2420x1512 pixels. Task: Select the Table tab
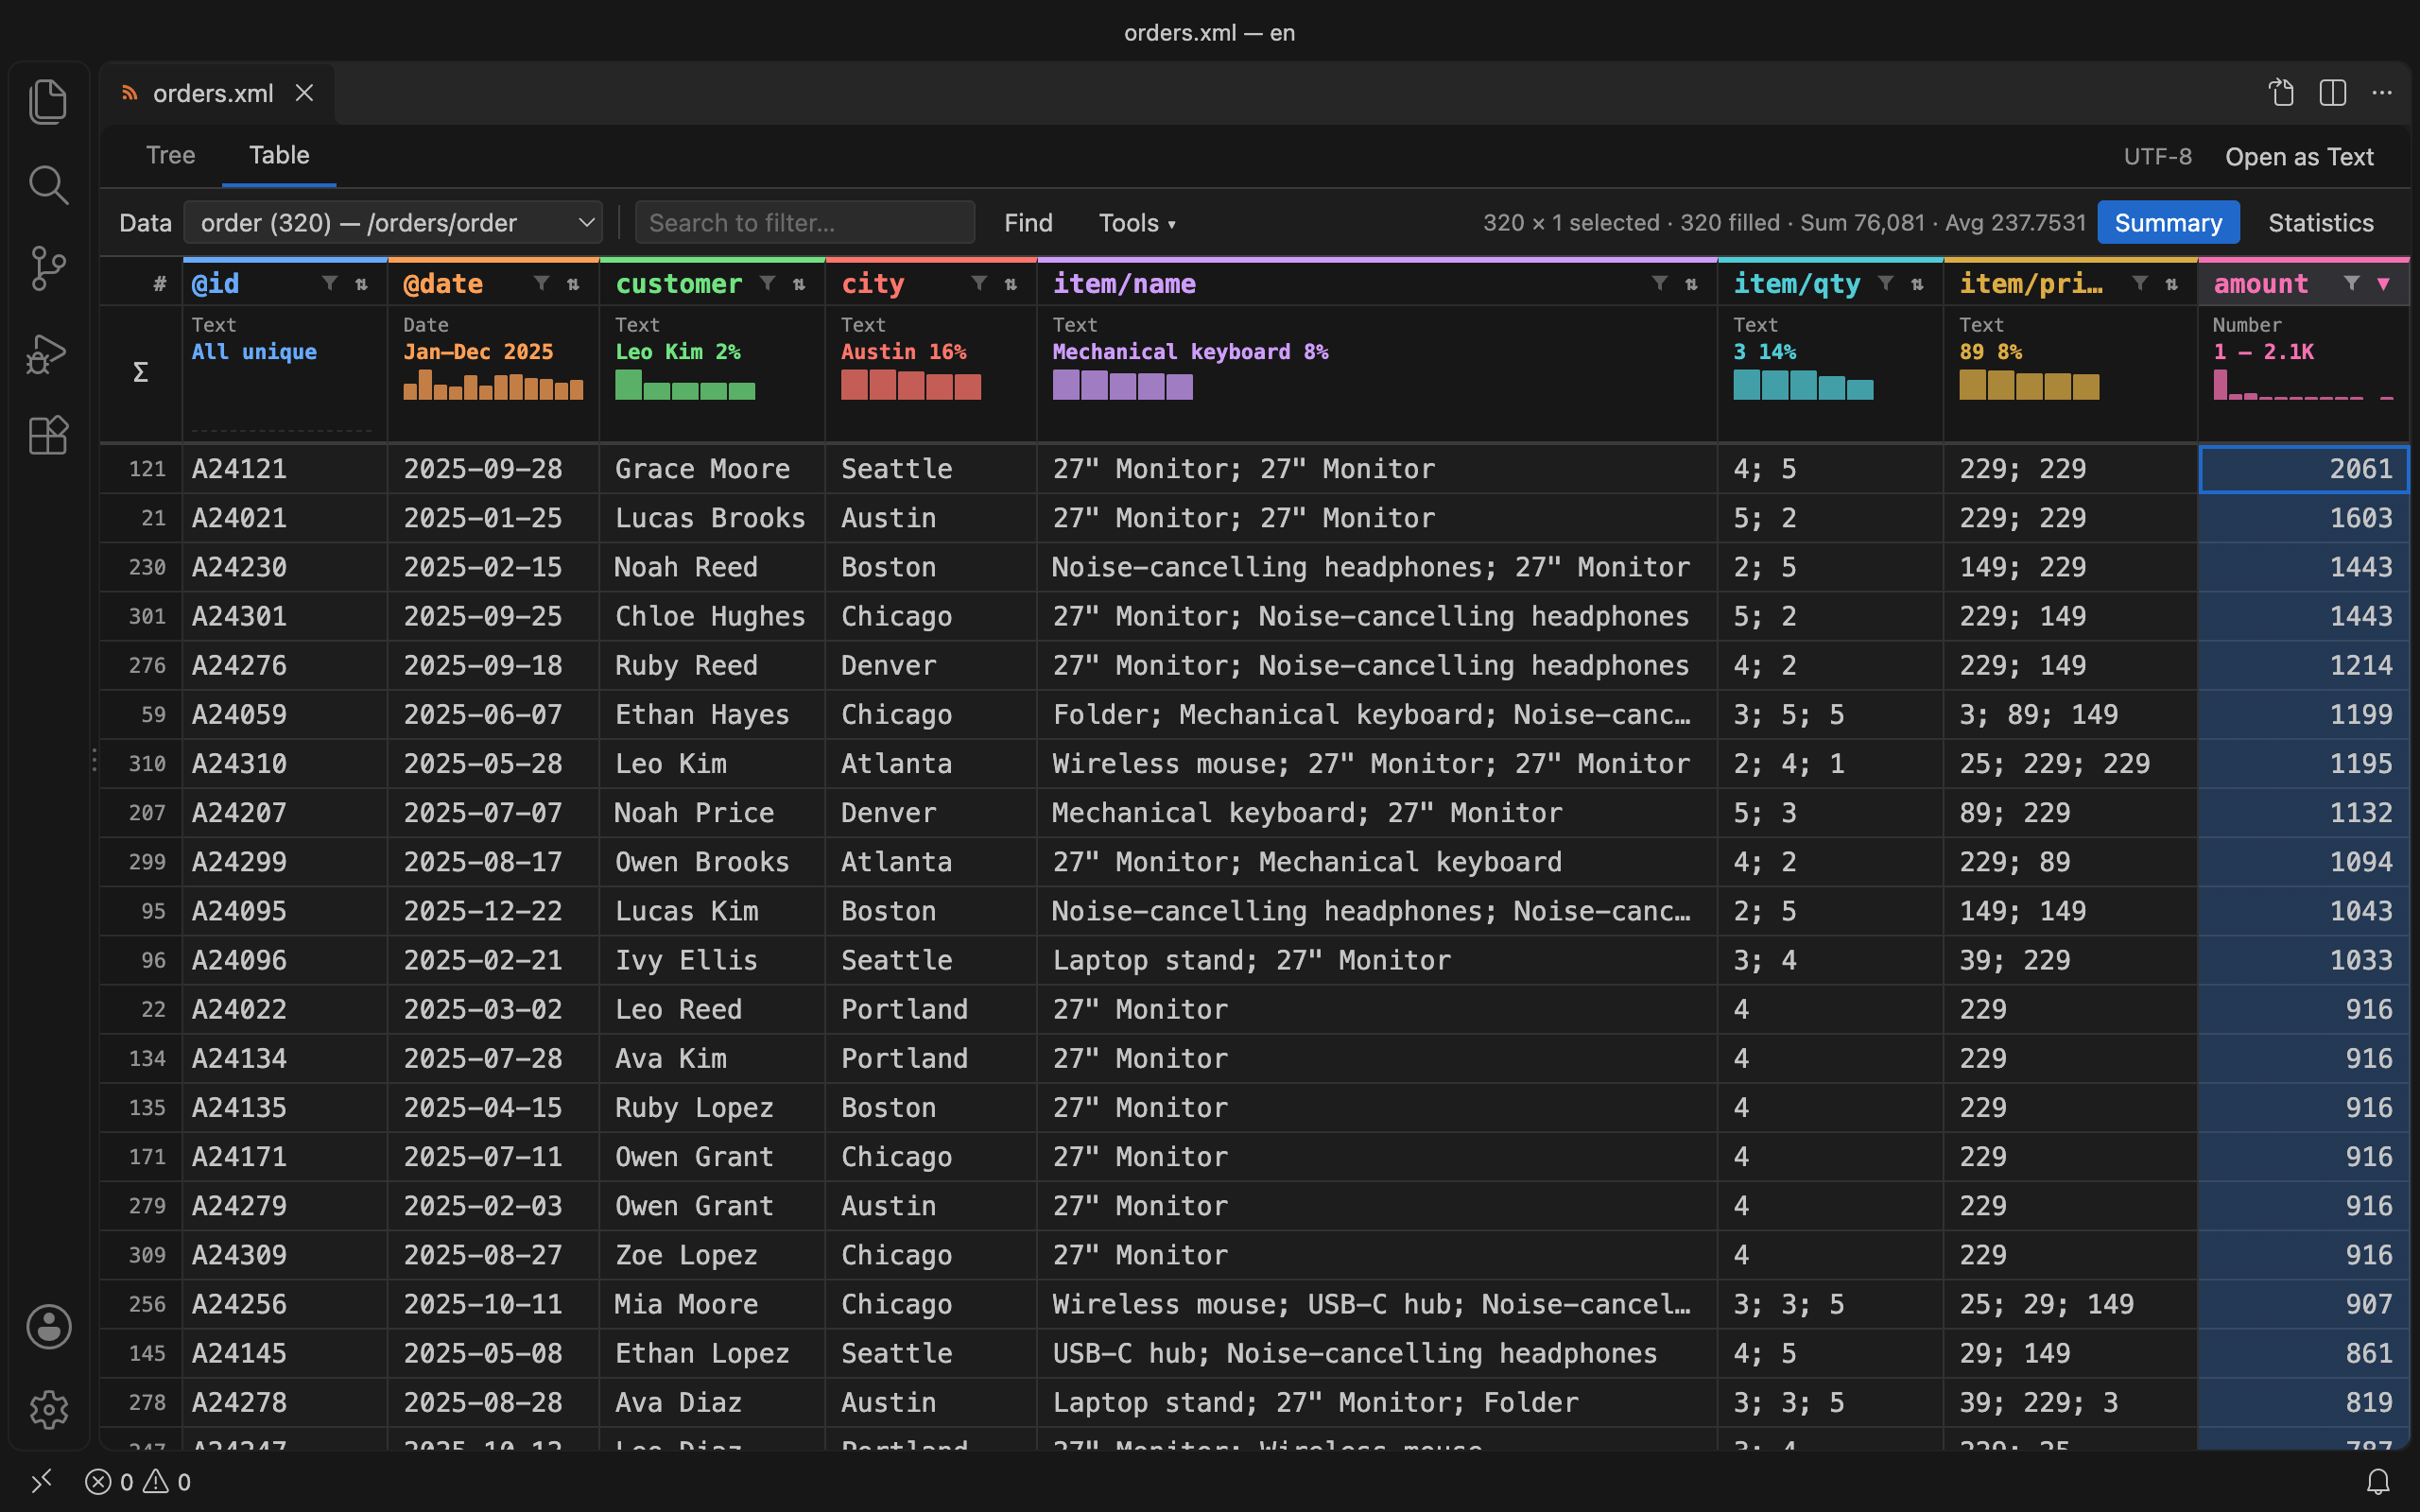pyautogui.click(x=279, y=155)
